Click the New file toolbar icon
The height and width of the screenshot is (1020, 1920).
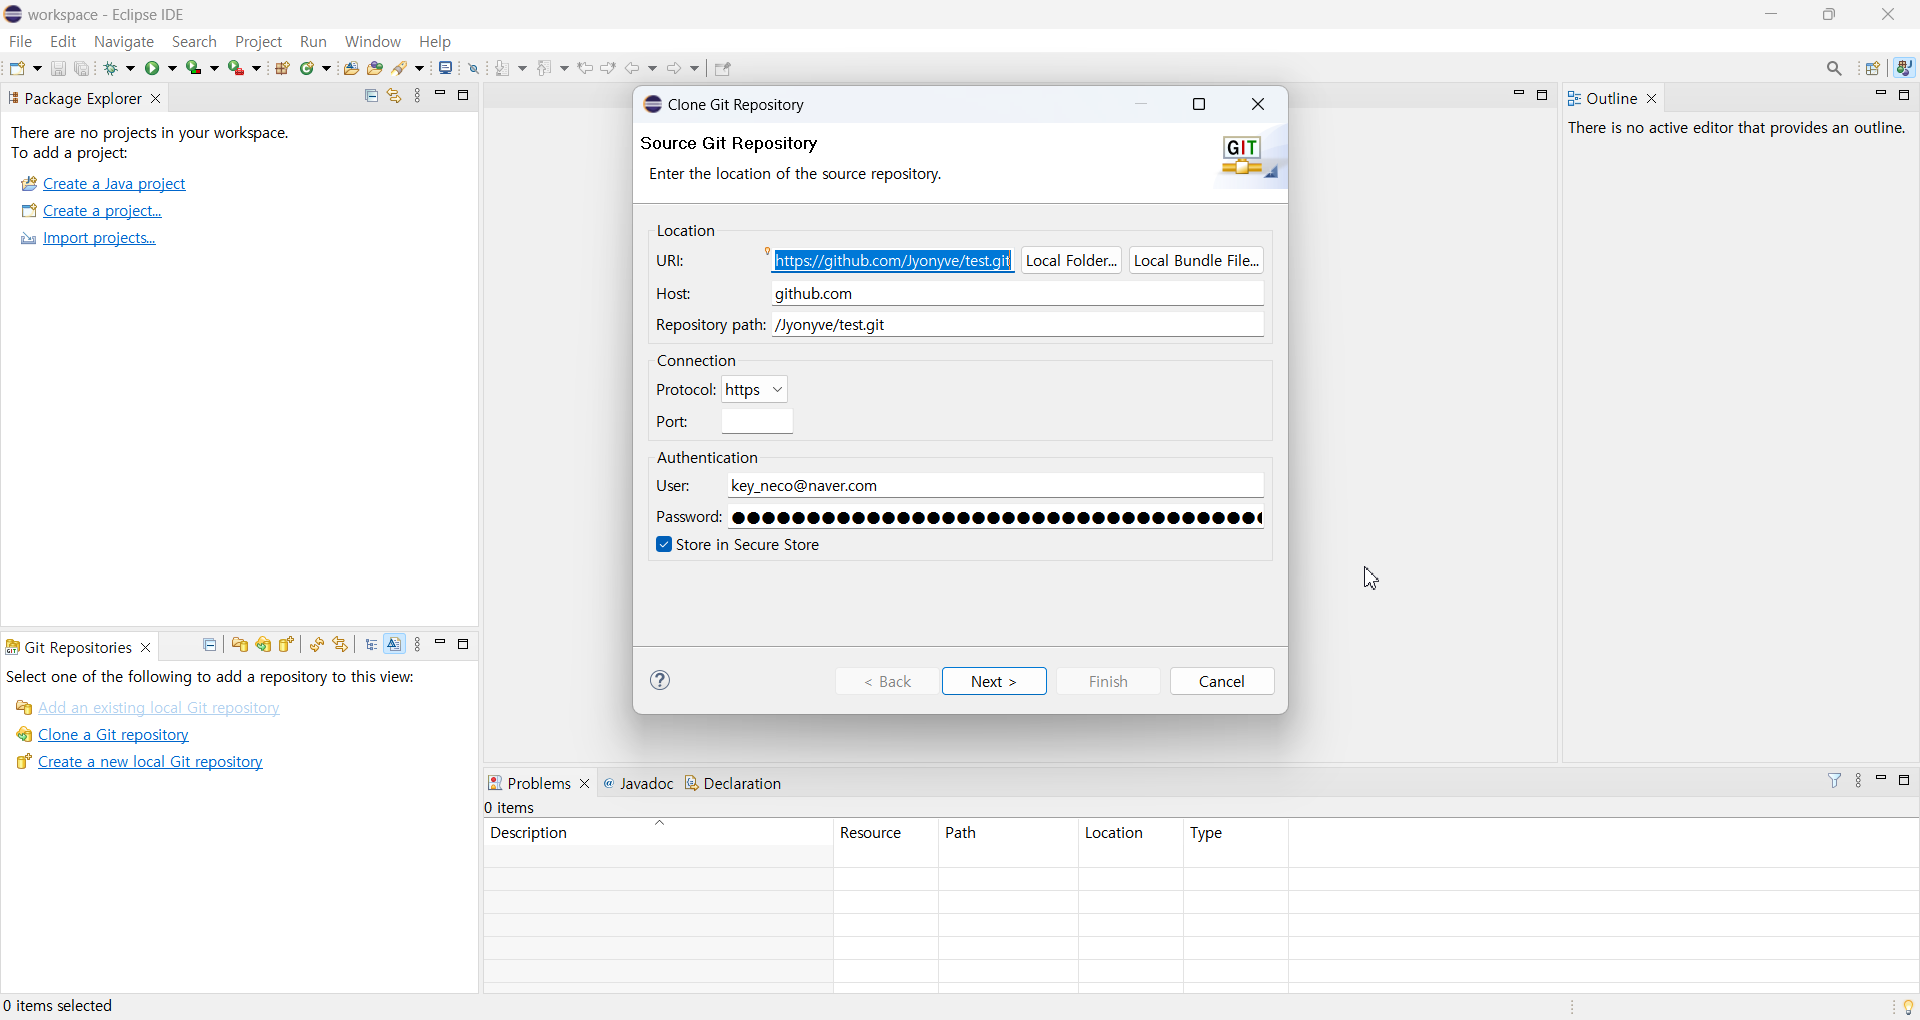[x=18, y=68]
